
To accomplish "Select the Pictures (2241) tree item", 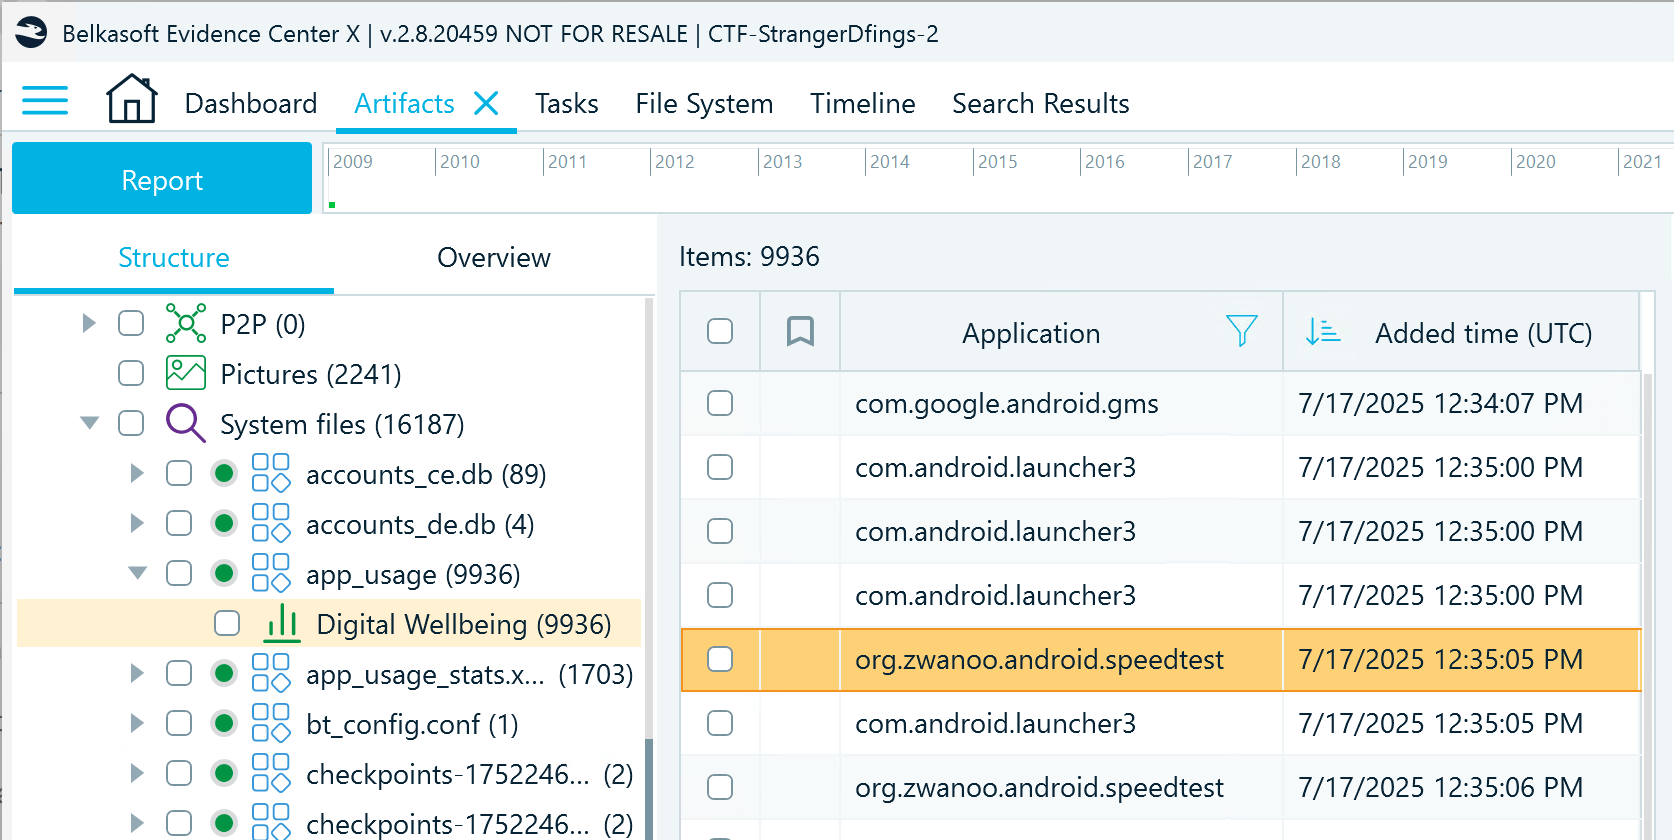I will (x=311, y=373).
